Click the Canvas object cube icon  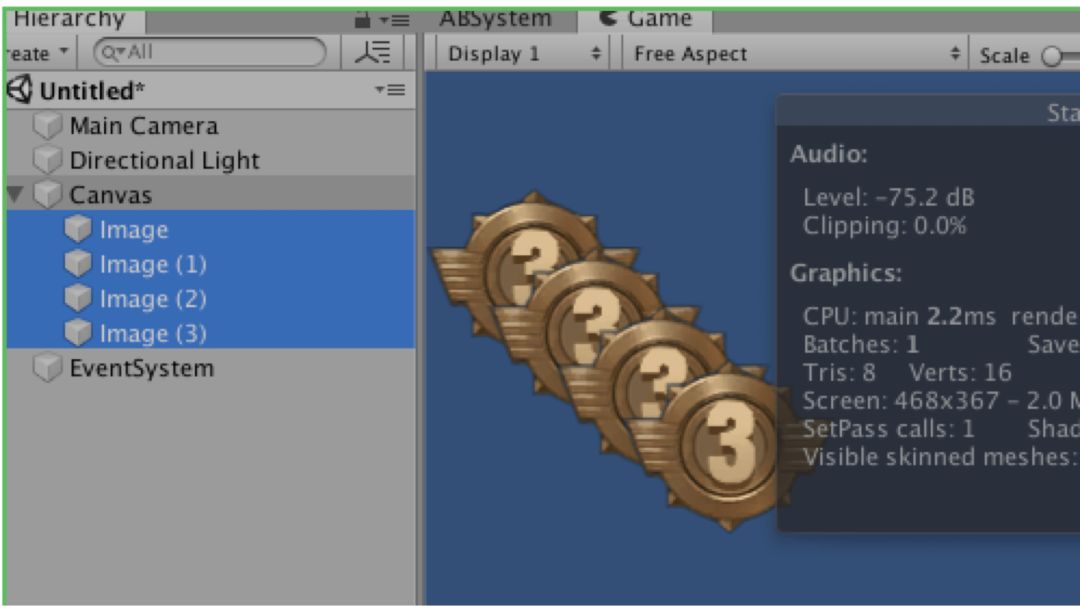48,194
